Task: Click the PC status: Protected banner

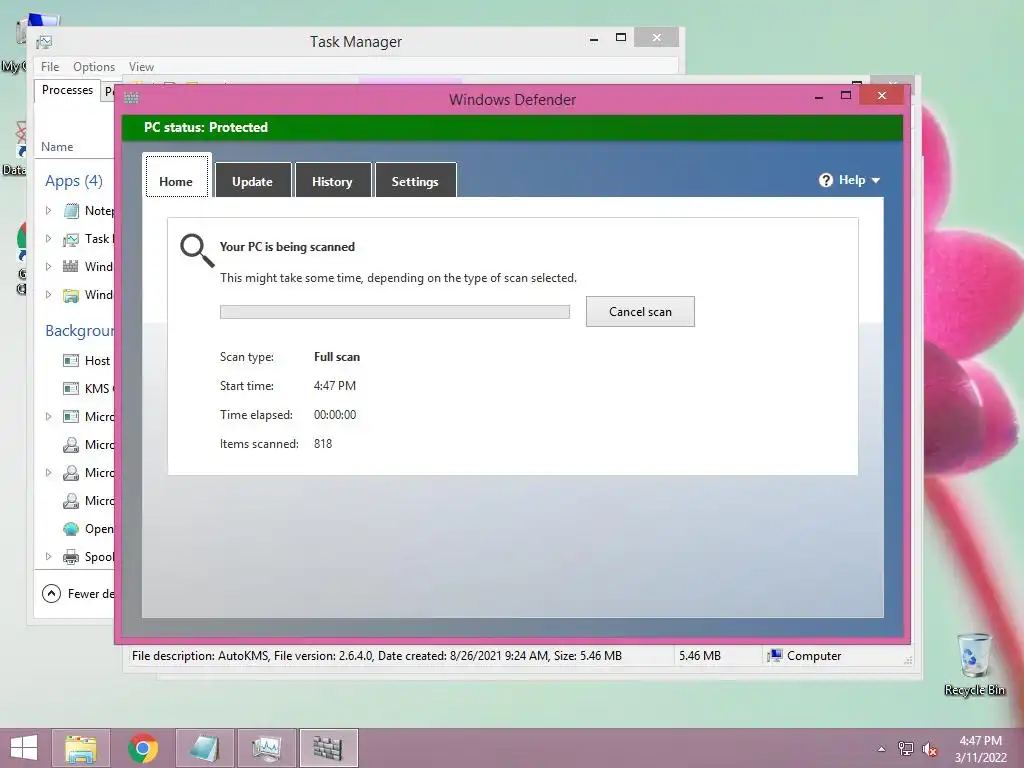Action: [x=512, y=127]
